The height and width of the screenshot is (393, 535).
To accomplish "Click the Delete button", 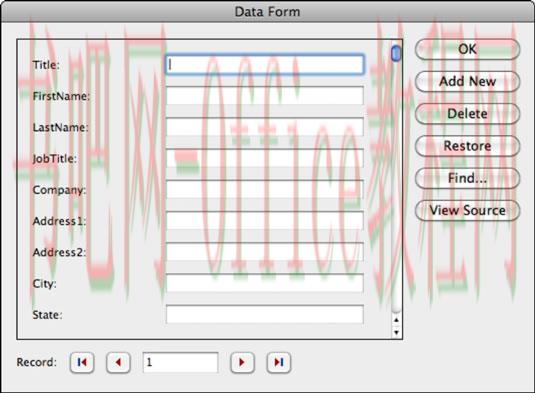I will point(467,114).
